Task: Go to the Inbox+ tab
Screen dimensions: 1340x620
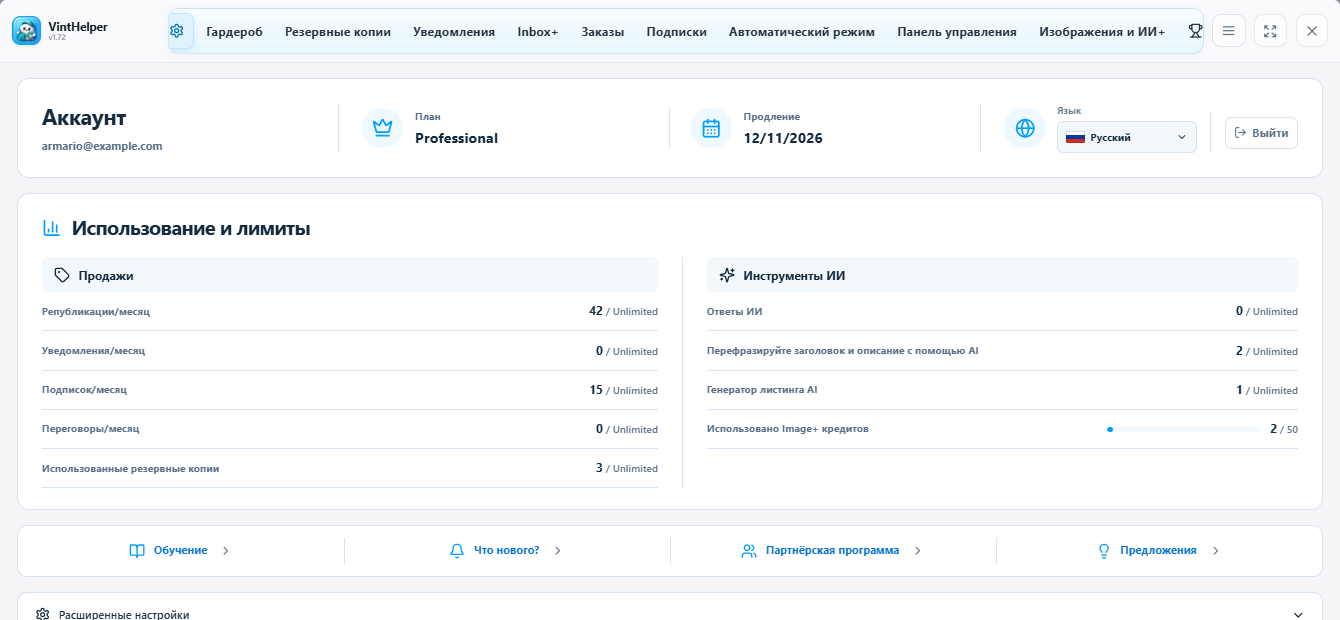Action: 538,31
